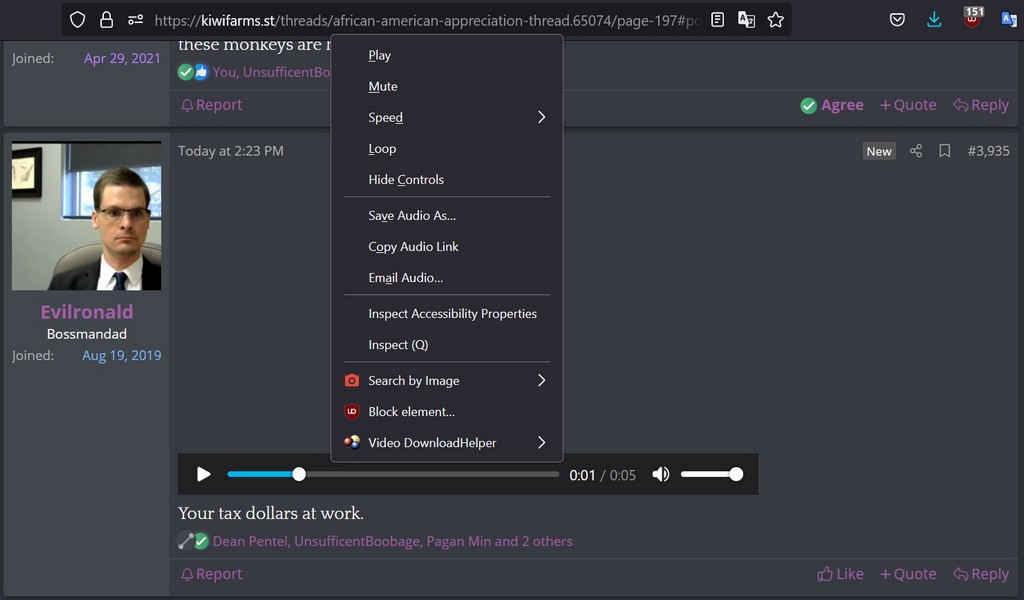This screenshot has width=1024, height=600.
Task: Click the 'Bossmandad' user title
Action: tap(87, 334)
